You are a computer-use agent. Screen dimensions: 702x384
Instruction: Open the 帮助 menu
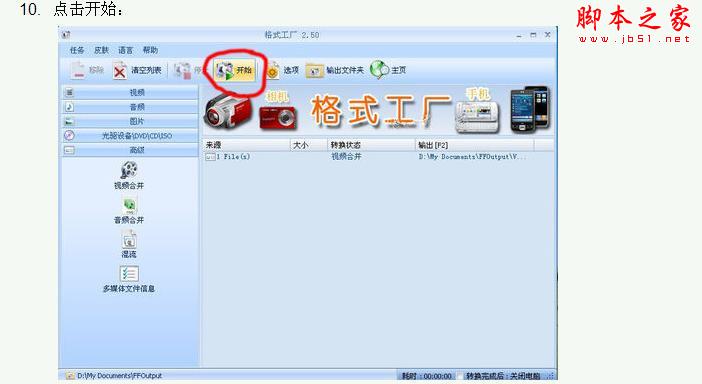click(x=150, y=50)
